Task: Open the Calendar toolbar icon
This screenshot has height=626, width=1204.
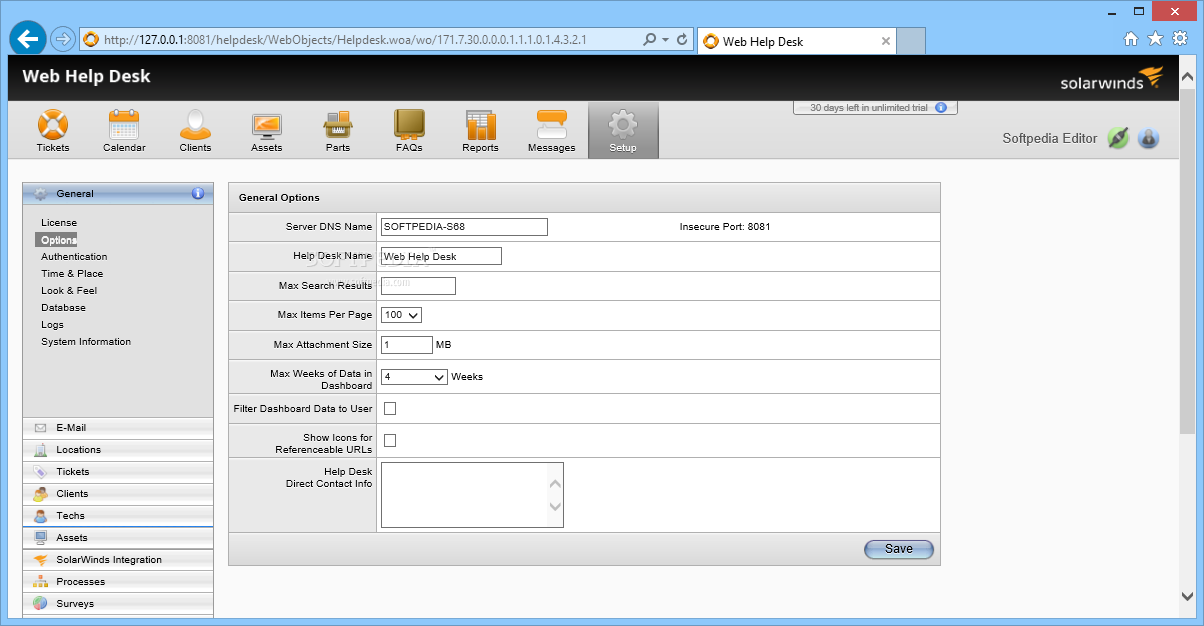Action: coord(124,132)
